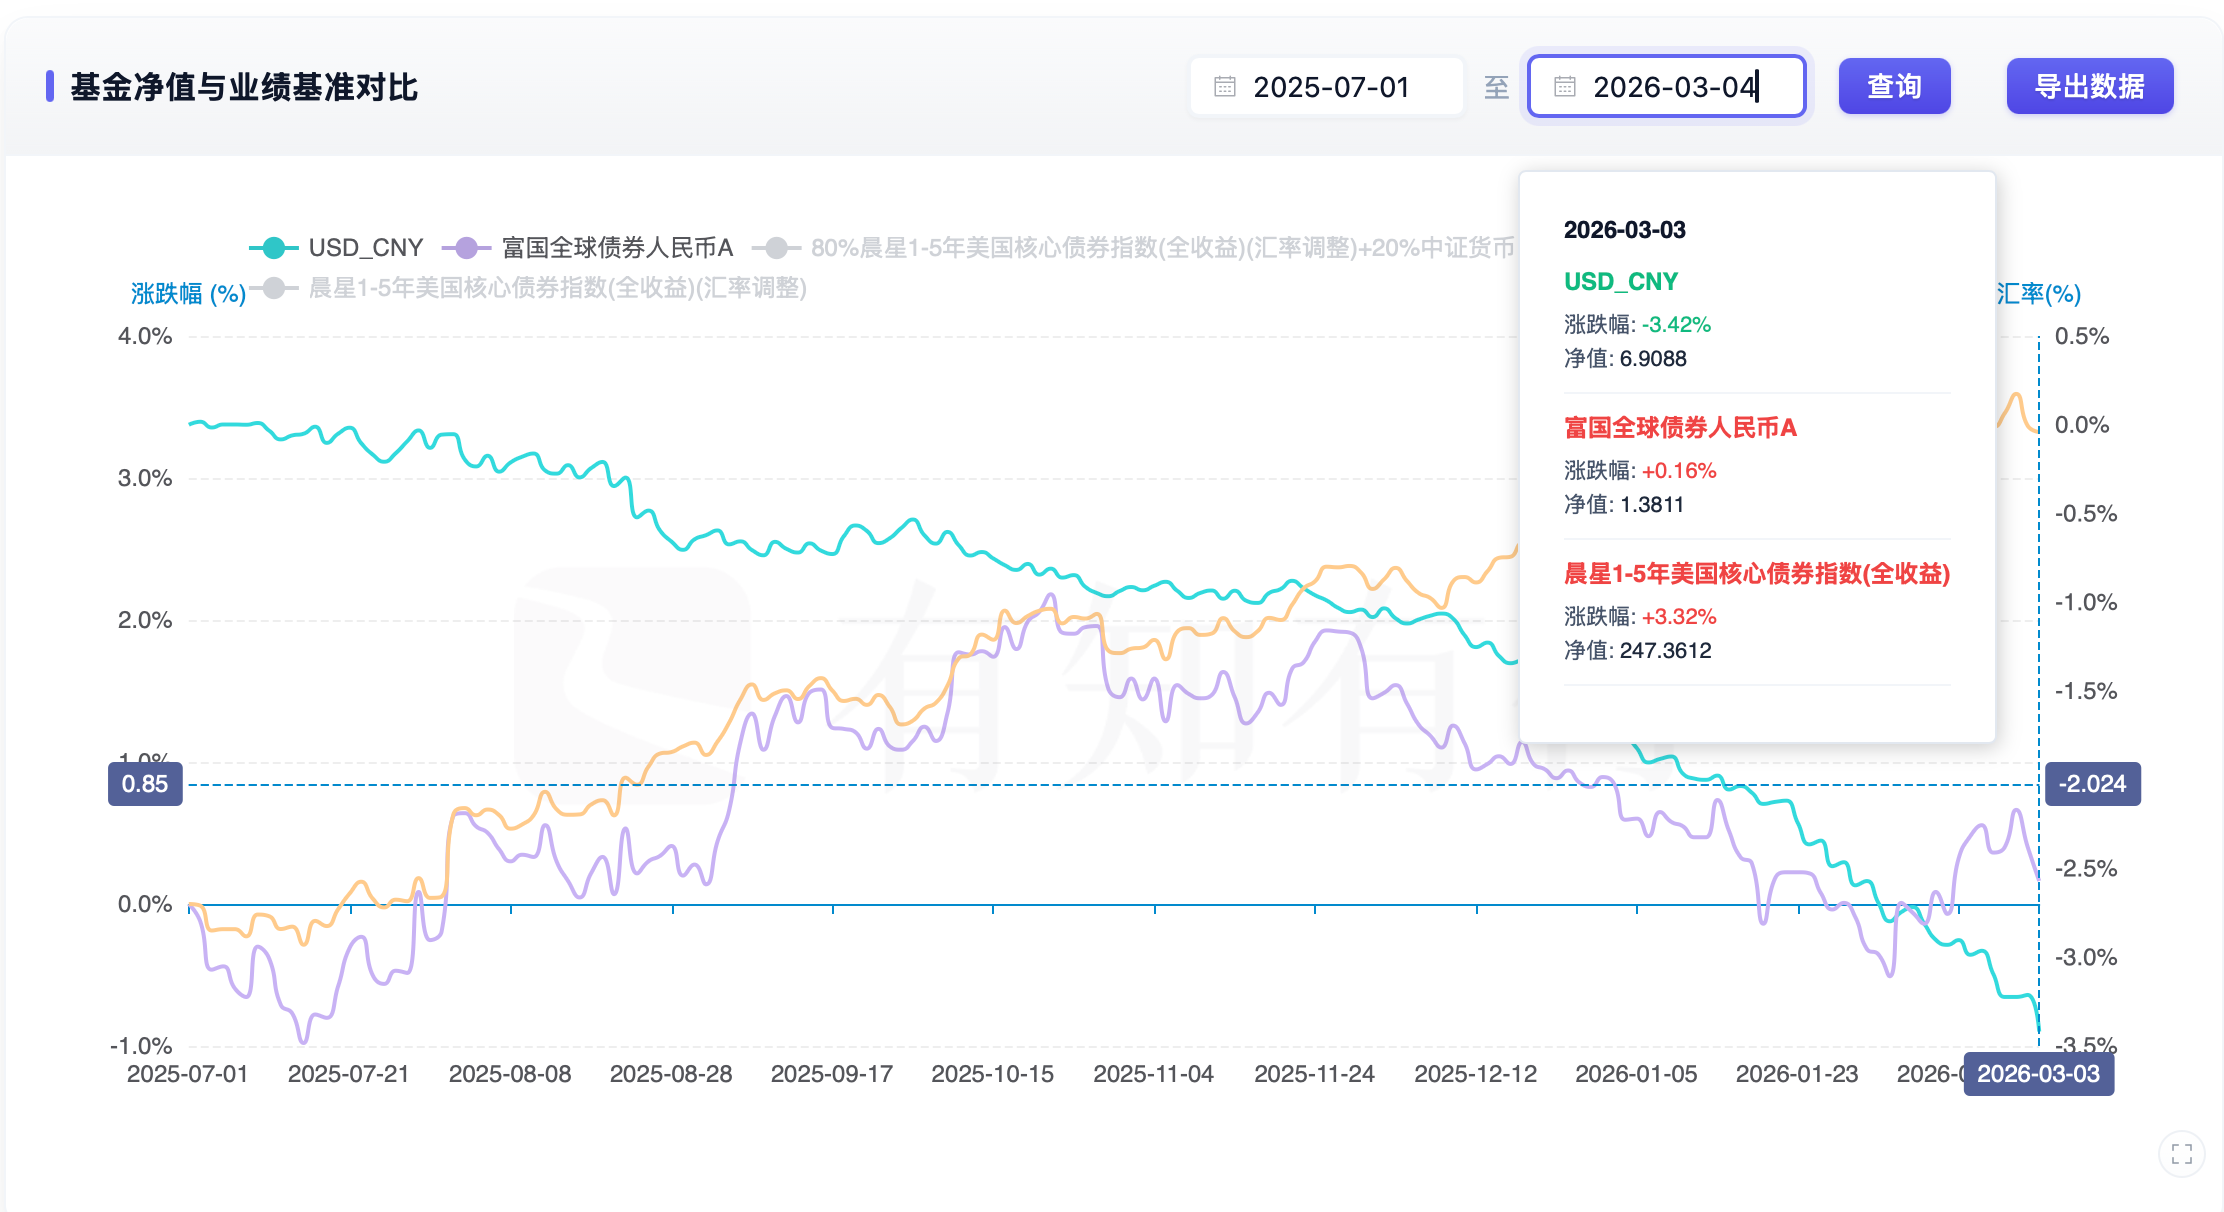
Task: Click calendar icon in end date field
Action: pos(1564,87)
